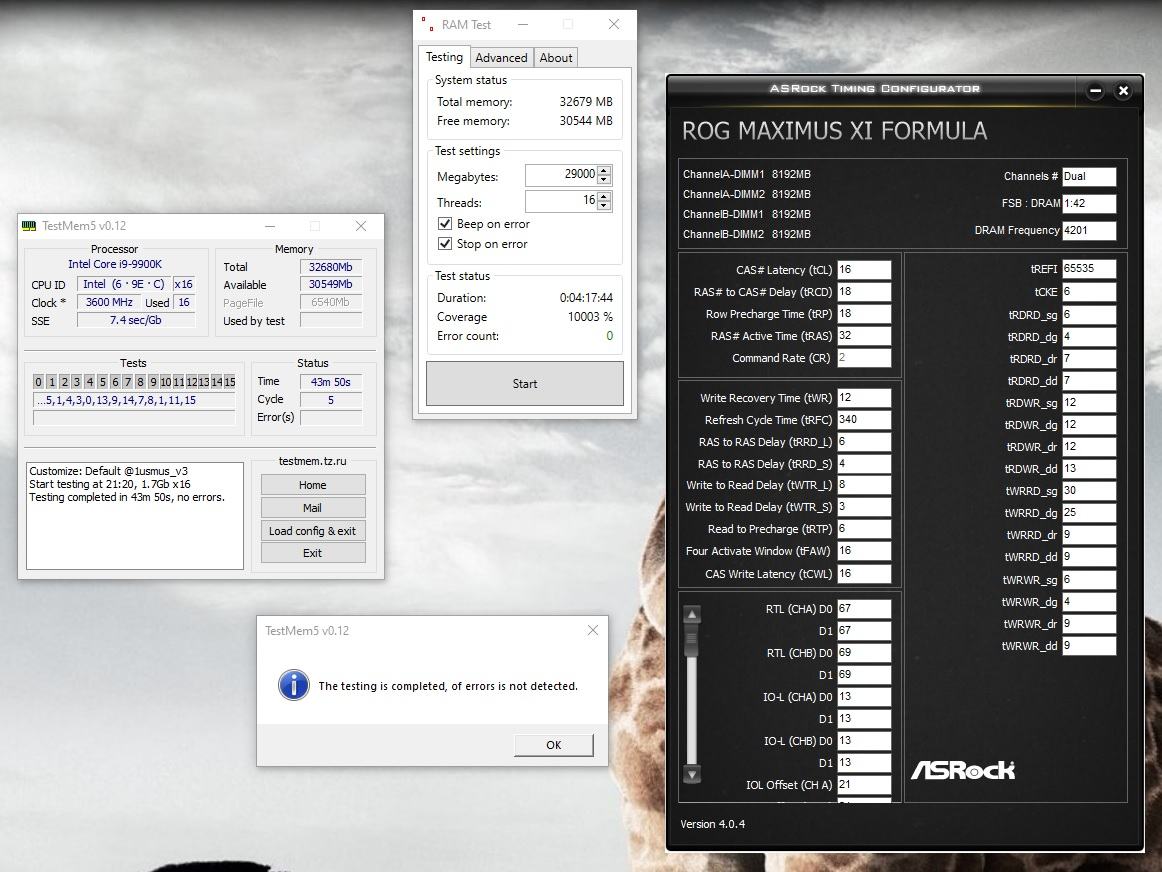Close the RAM Test window

pyautogui.click(x=614, y=24)
